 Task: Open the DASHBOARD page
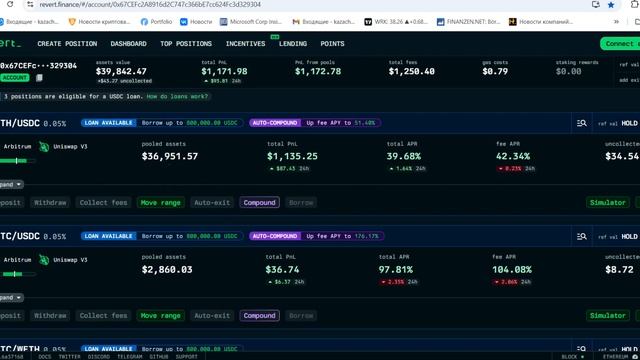[x=129, y=44]
